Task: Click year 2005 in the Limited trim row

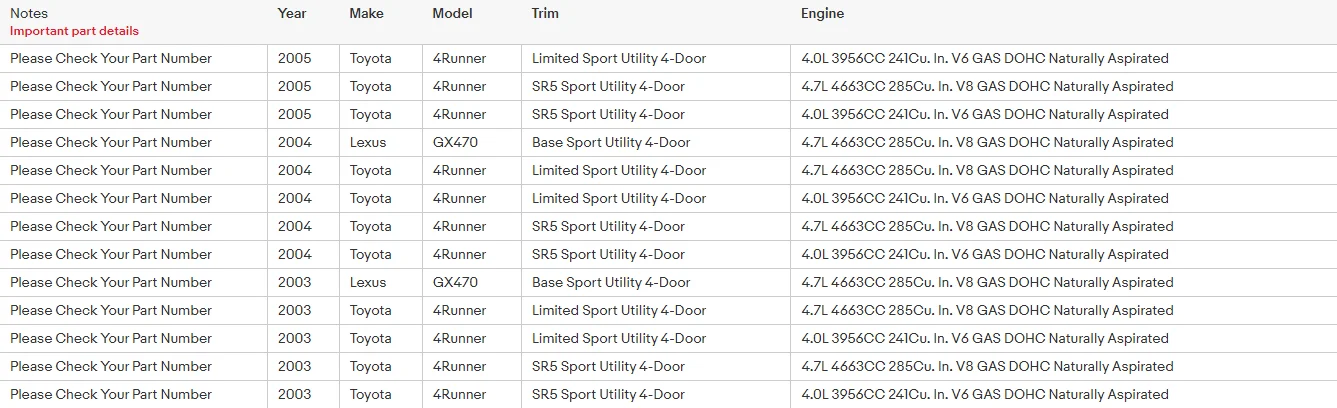Action: click(x=294, y=58)
